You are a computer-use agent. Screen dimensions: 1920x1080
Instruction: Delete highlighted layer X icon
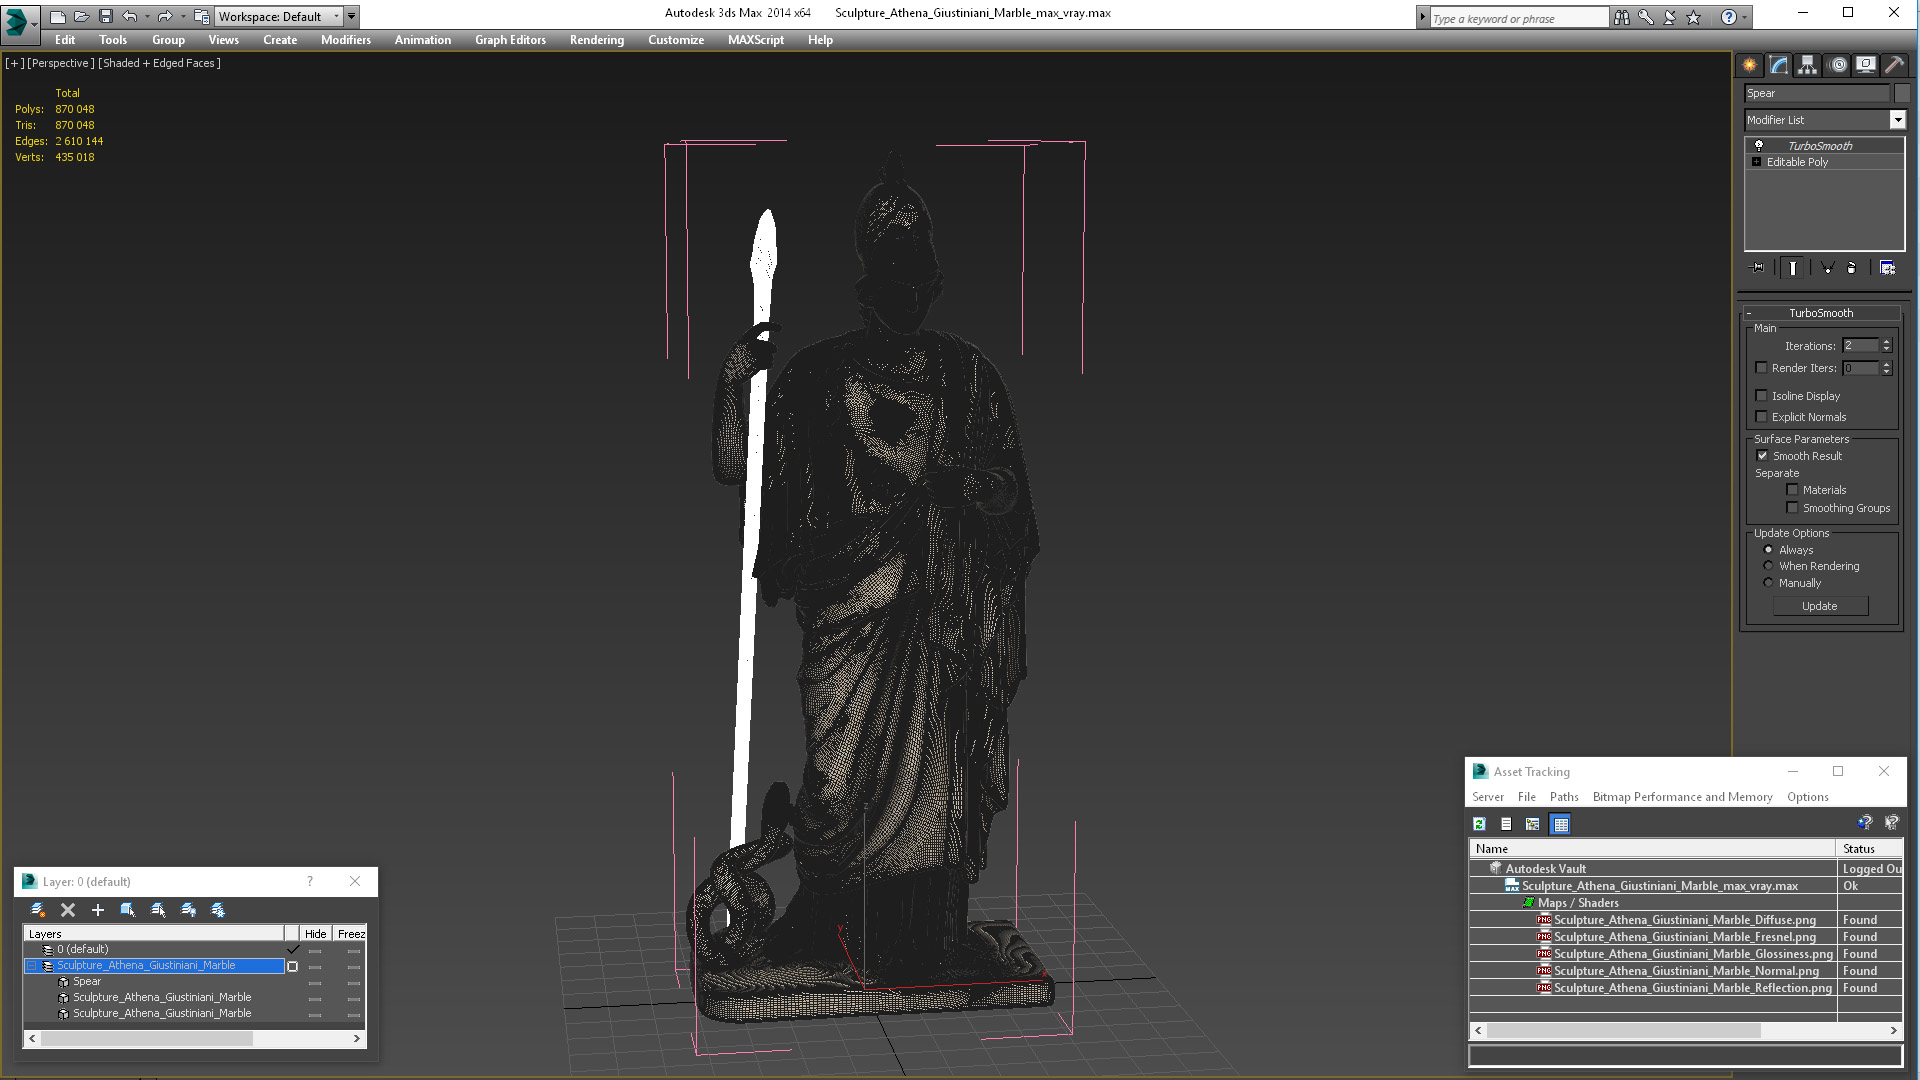coord(68,910)
